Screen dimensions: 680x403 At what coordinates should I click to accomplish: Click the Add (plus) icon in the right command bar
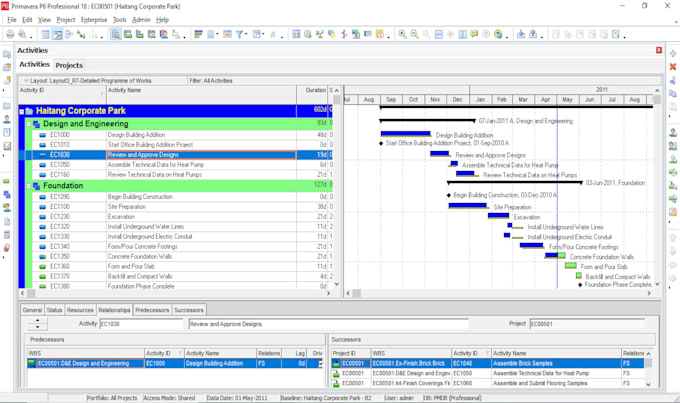tap(673, 53)
